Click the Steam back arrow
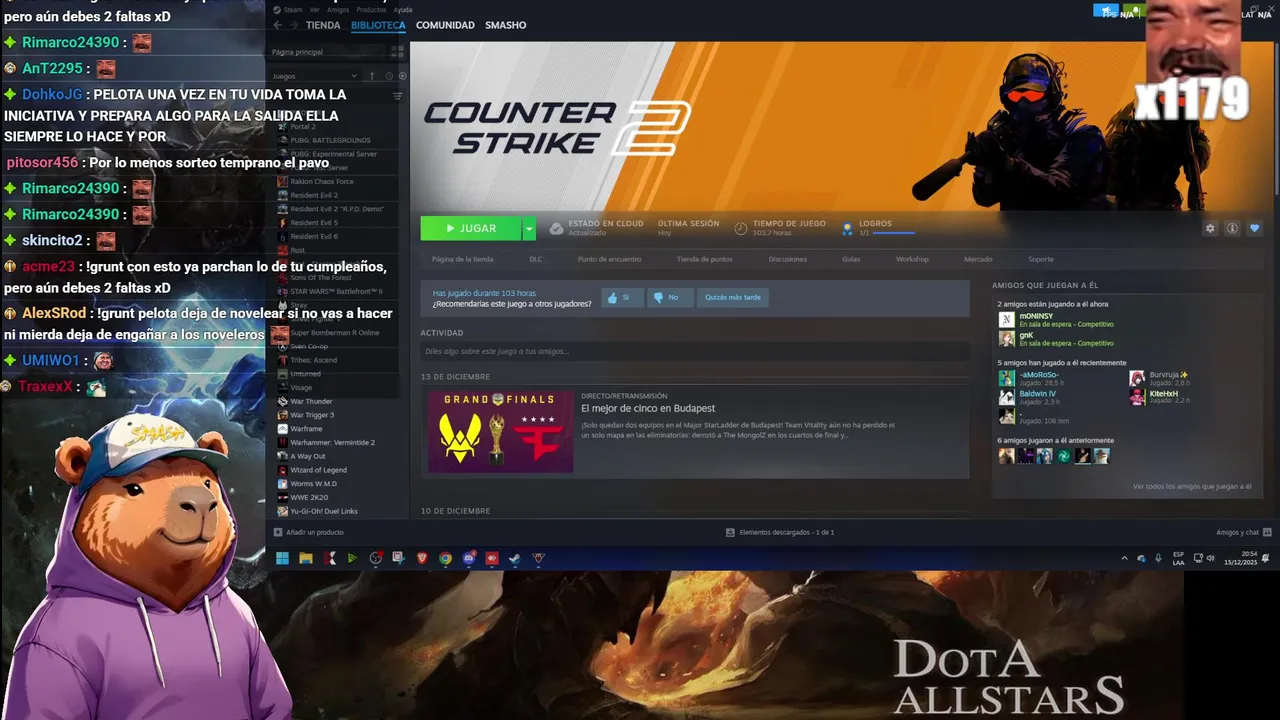1280x720 pixels. [277, 25]
